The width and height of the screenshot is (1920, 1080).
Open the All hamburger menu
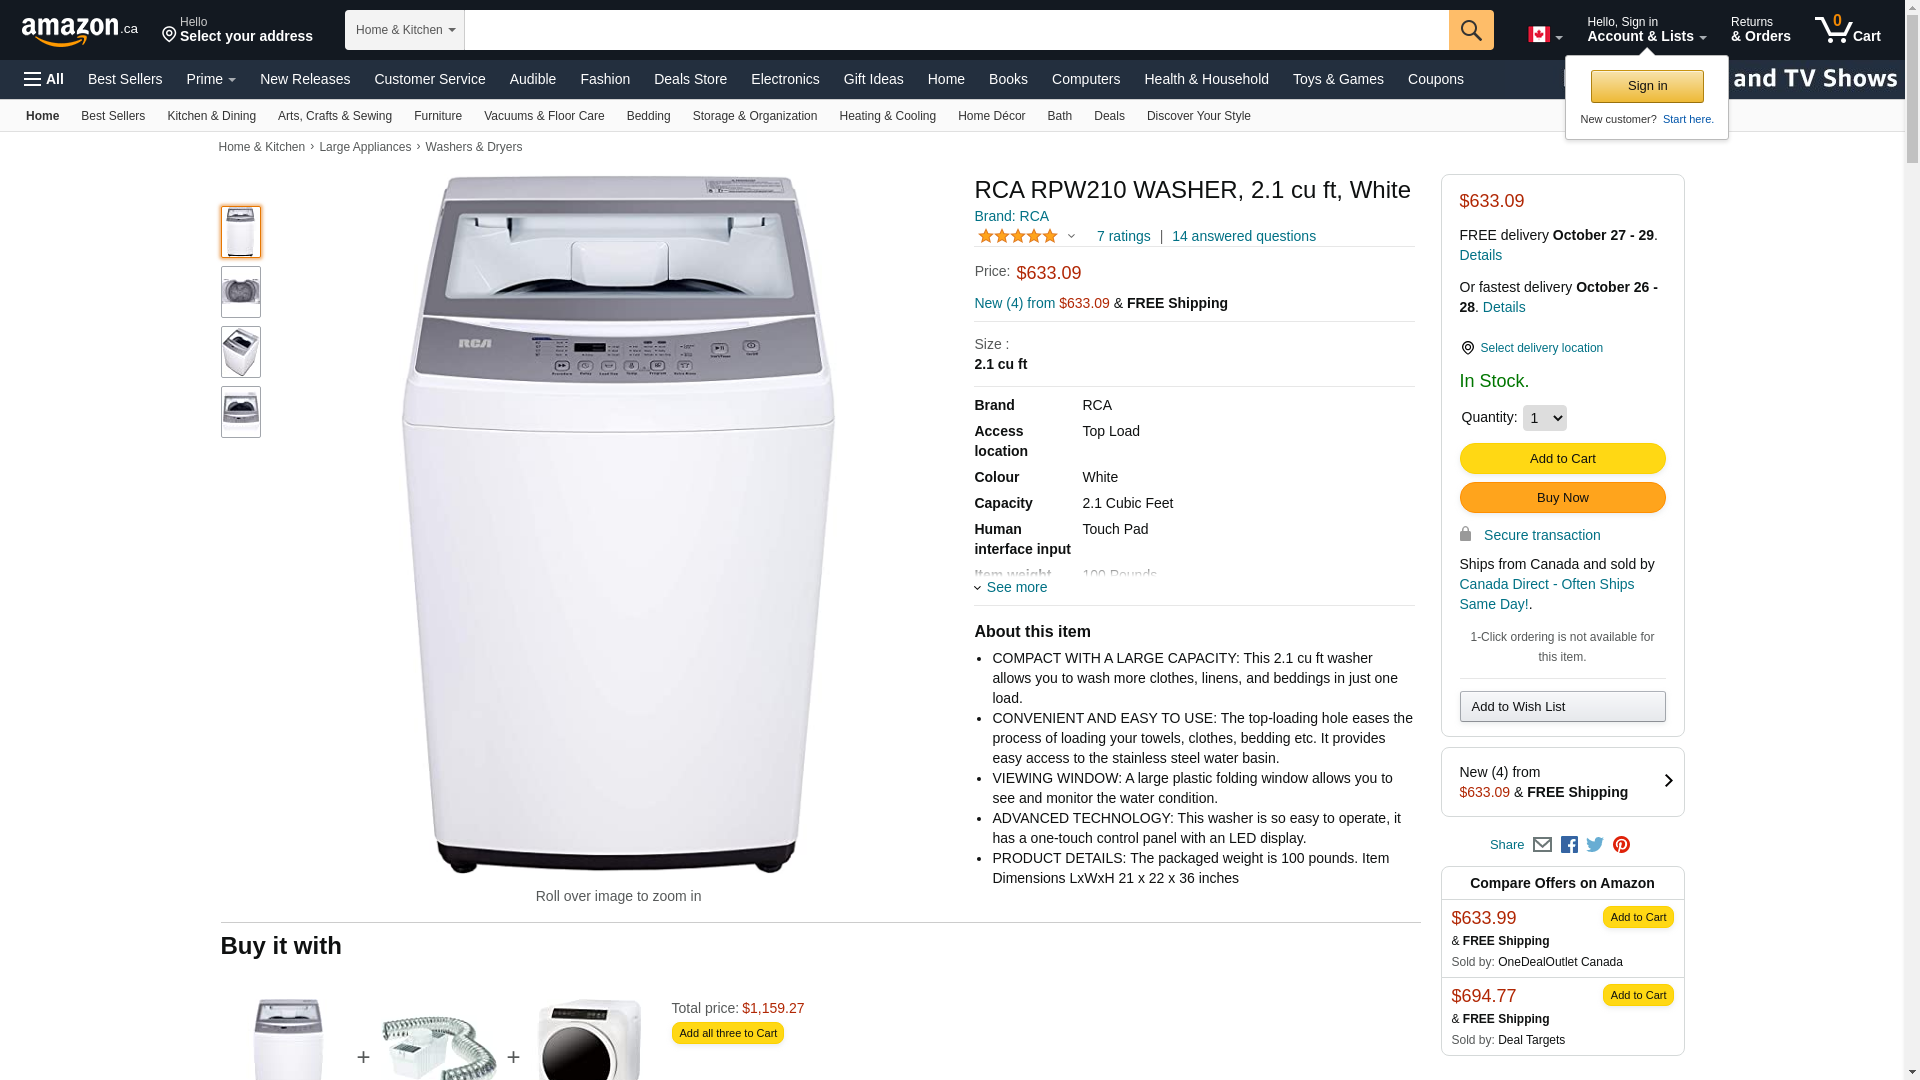tap(44, 79)
